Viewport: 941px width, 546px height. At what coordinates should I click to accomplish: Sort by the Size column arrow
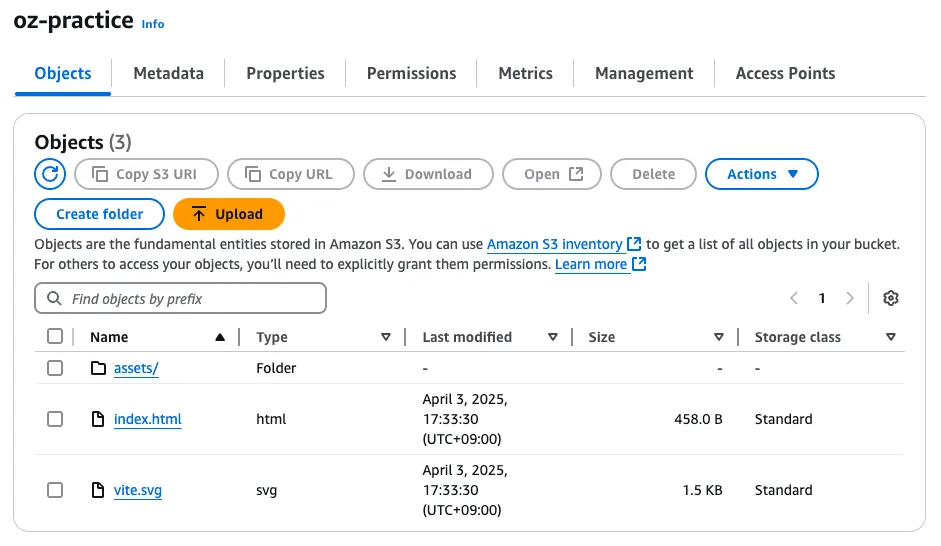pyautogui.click(x=718, y=337)
